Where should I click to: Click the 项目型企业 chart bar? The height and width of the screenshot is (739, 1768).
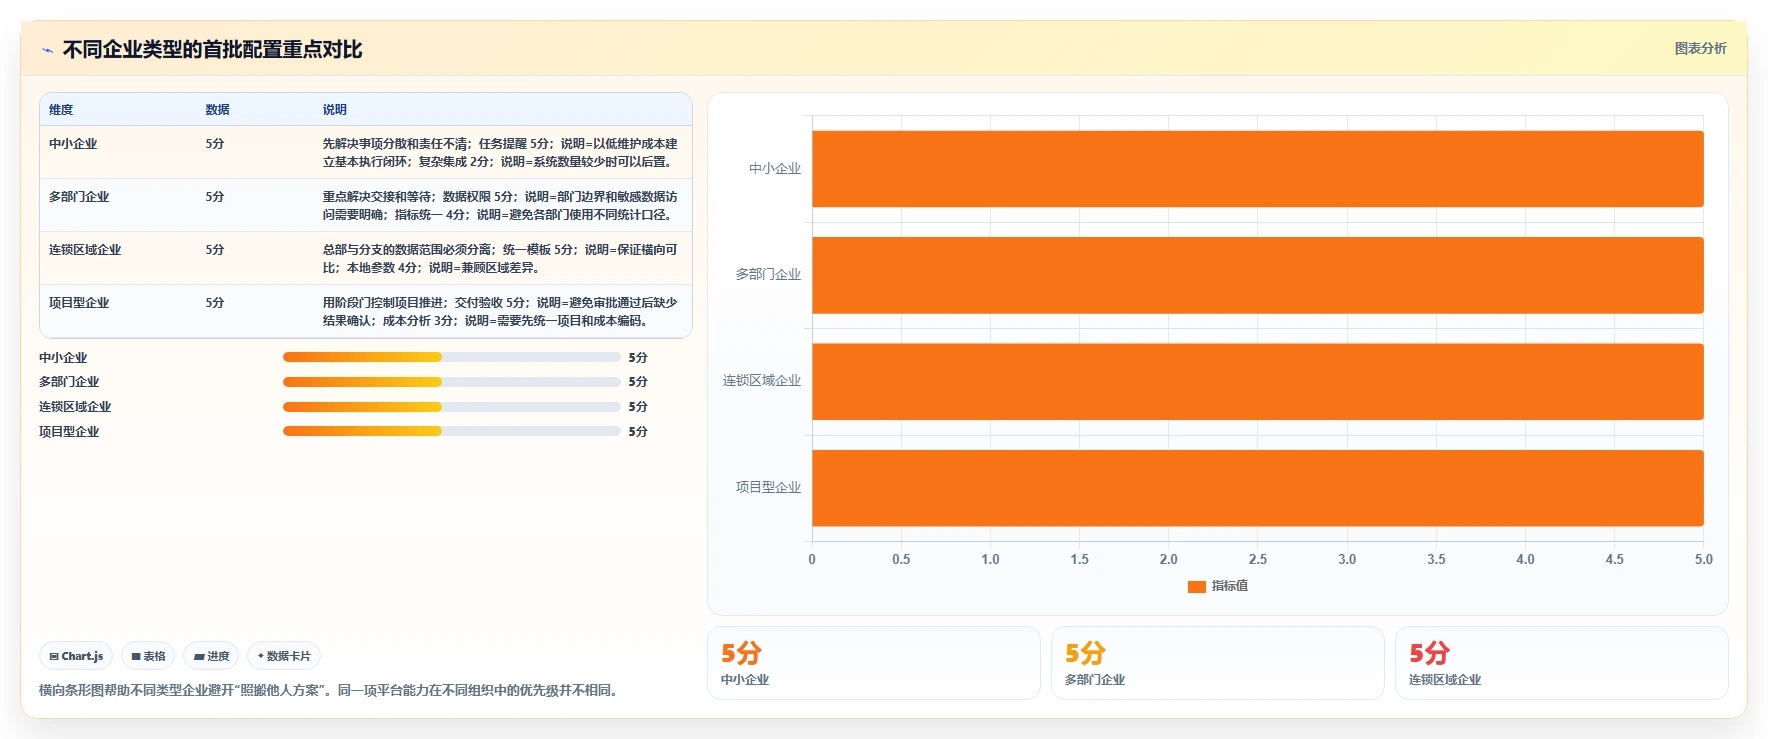[x=1257, y=488]
